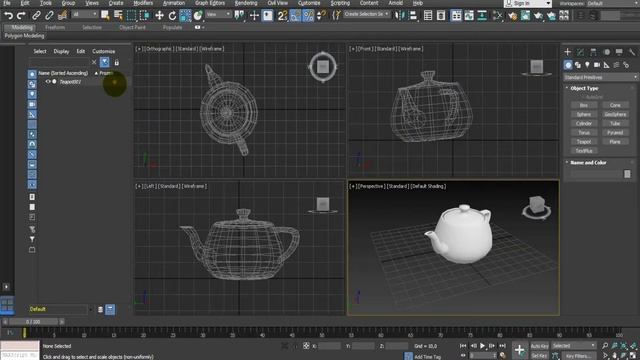Switch to the Object Paint ribbon tab

point(132,27)
